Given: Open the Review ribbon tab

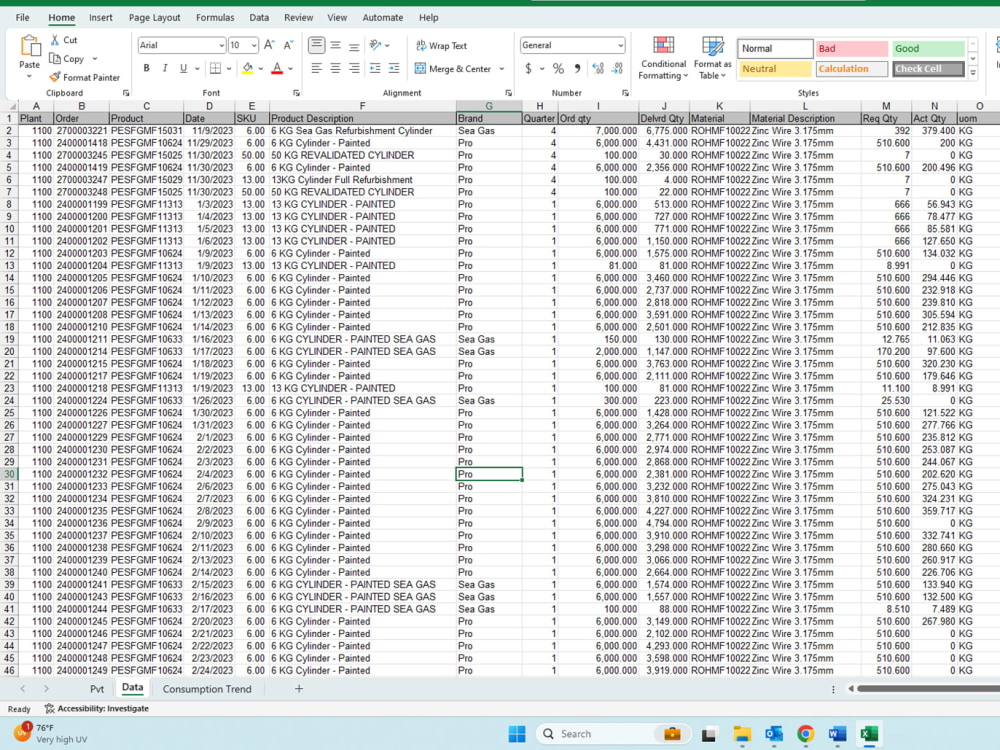Looking at the screenshot, I should pyautogui.click(x=298, y=18).
